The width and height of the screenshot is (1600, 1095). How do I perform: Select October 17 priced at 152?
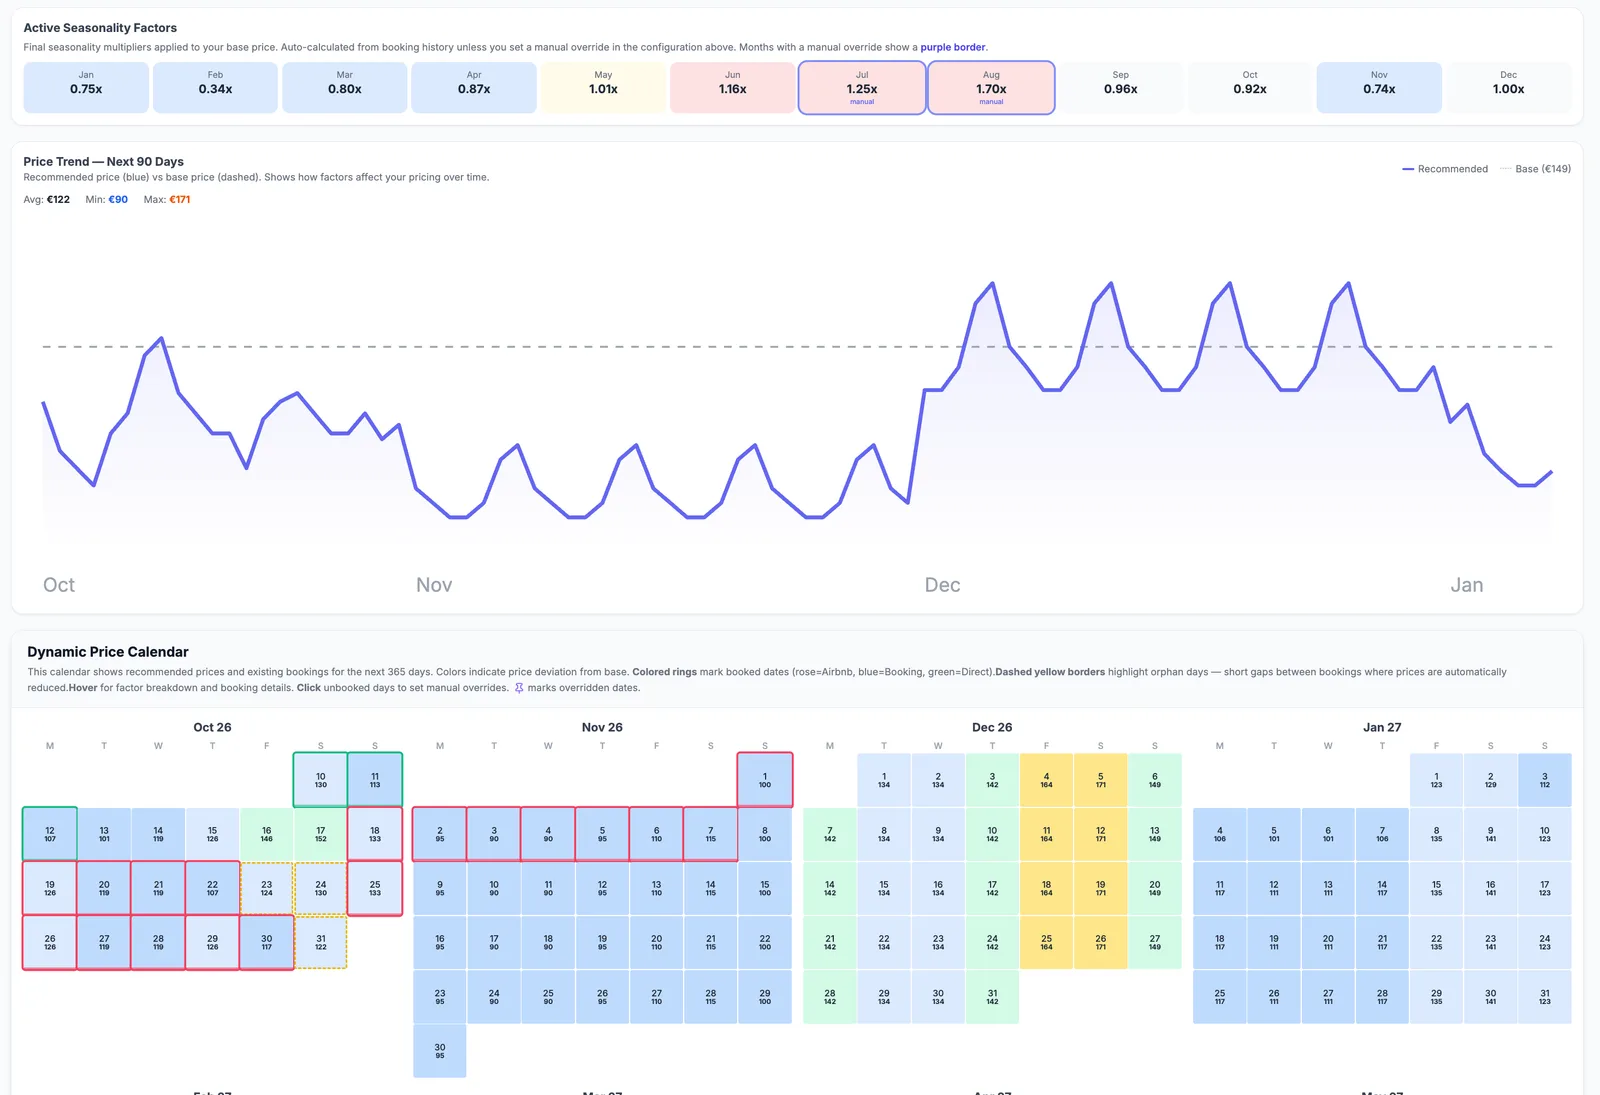tap(320, 834)
